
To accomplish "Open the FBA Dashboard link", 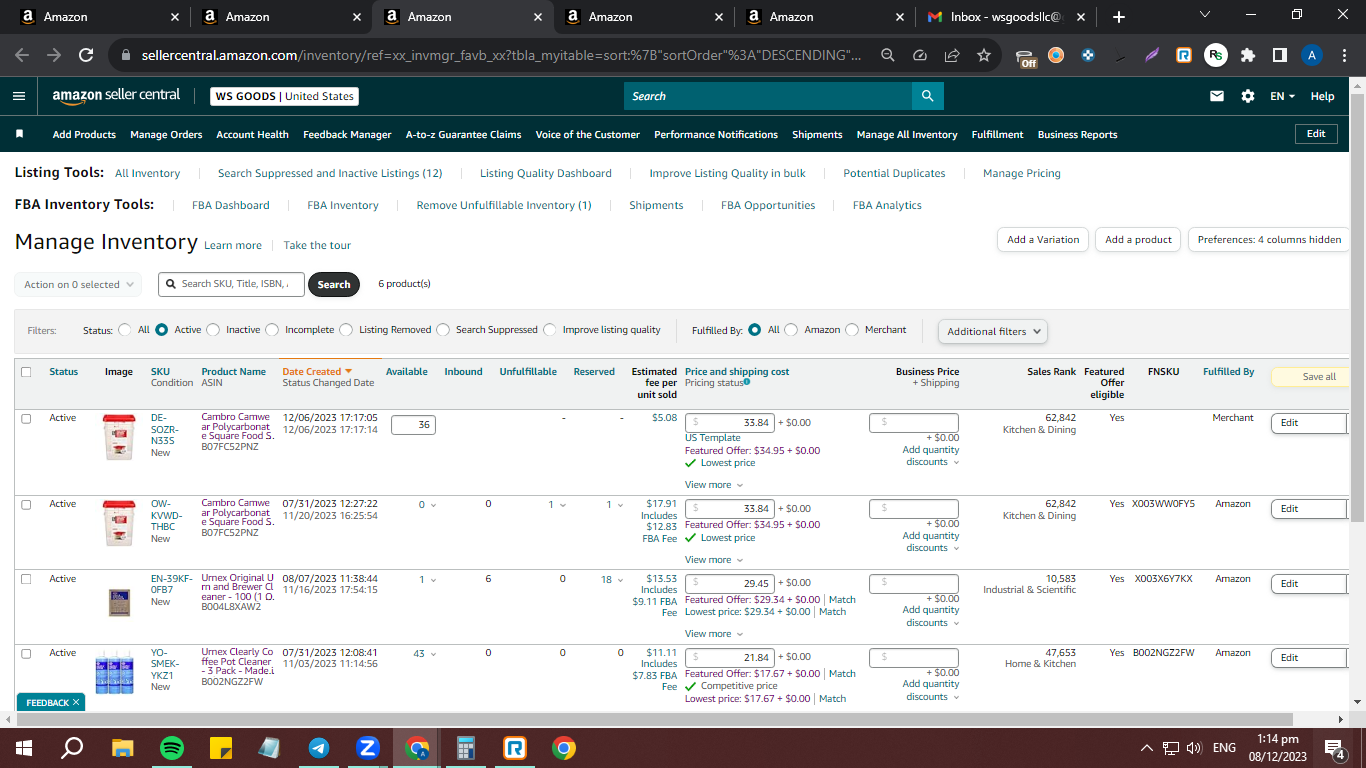I will (x=231, y=205).
